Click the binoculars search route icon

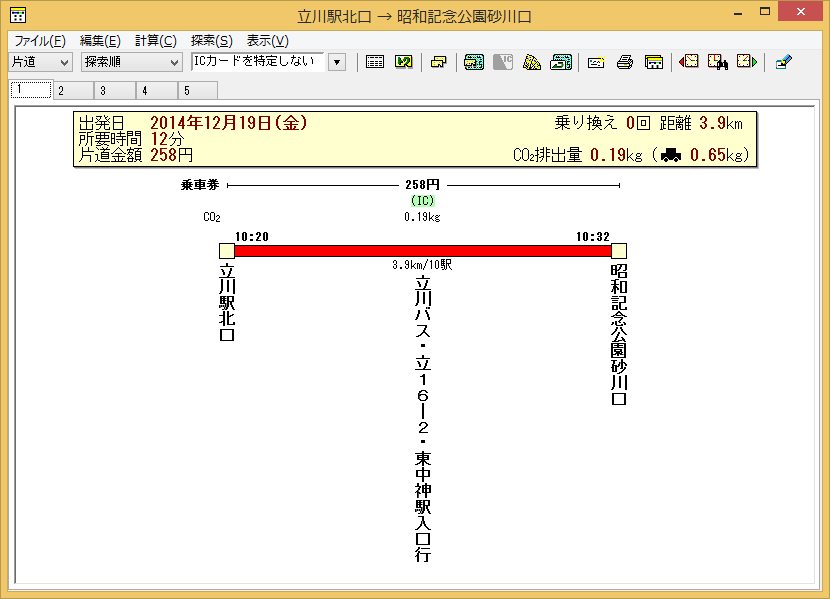click(x=718, y=62)
